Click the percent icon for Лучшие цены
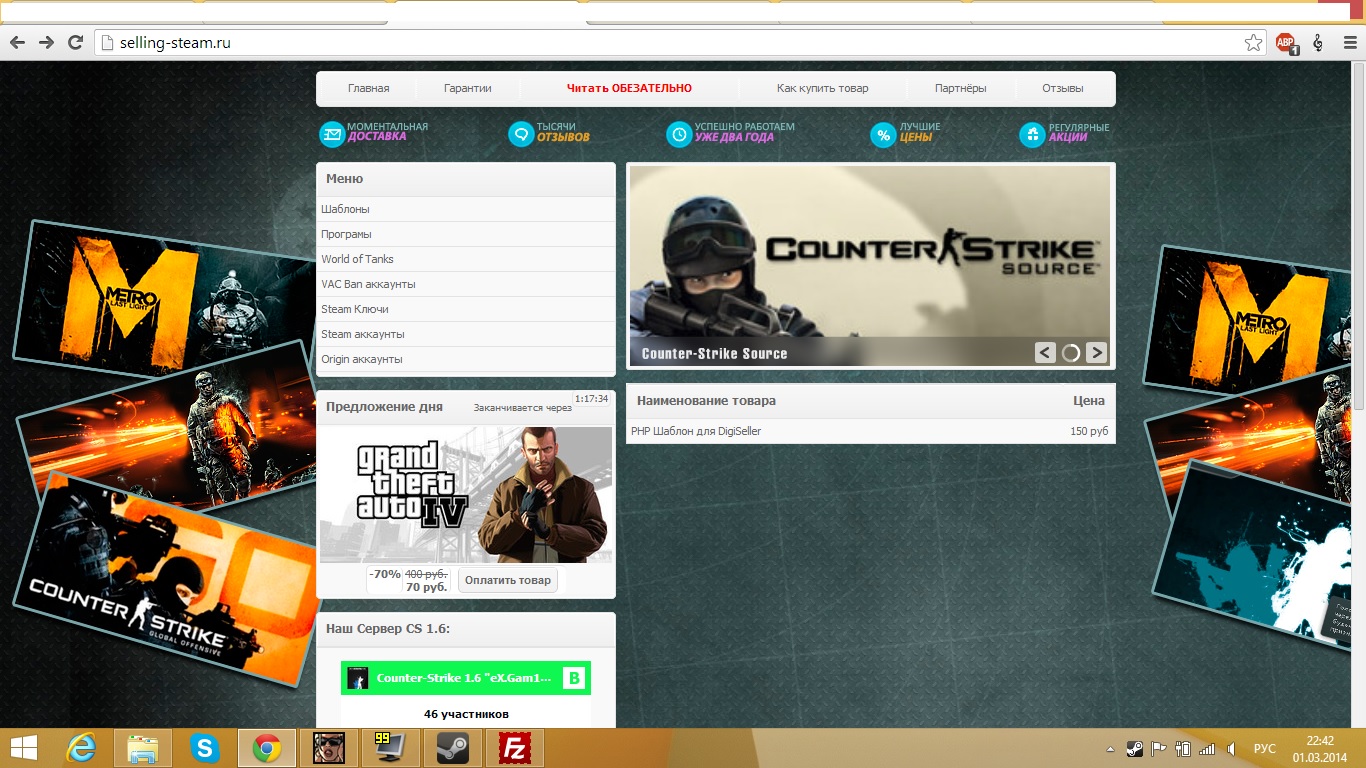The width and height of the screenshot is (1366, 768). [x=883, y=134]
